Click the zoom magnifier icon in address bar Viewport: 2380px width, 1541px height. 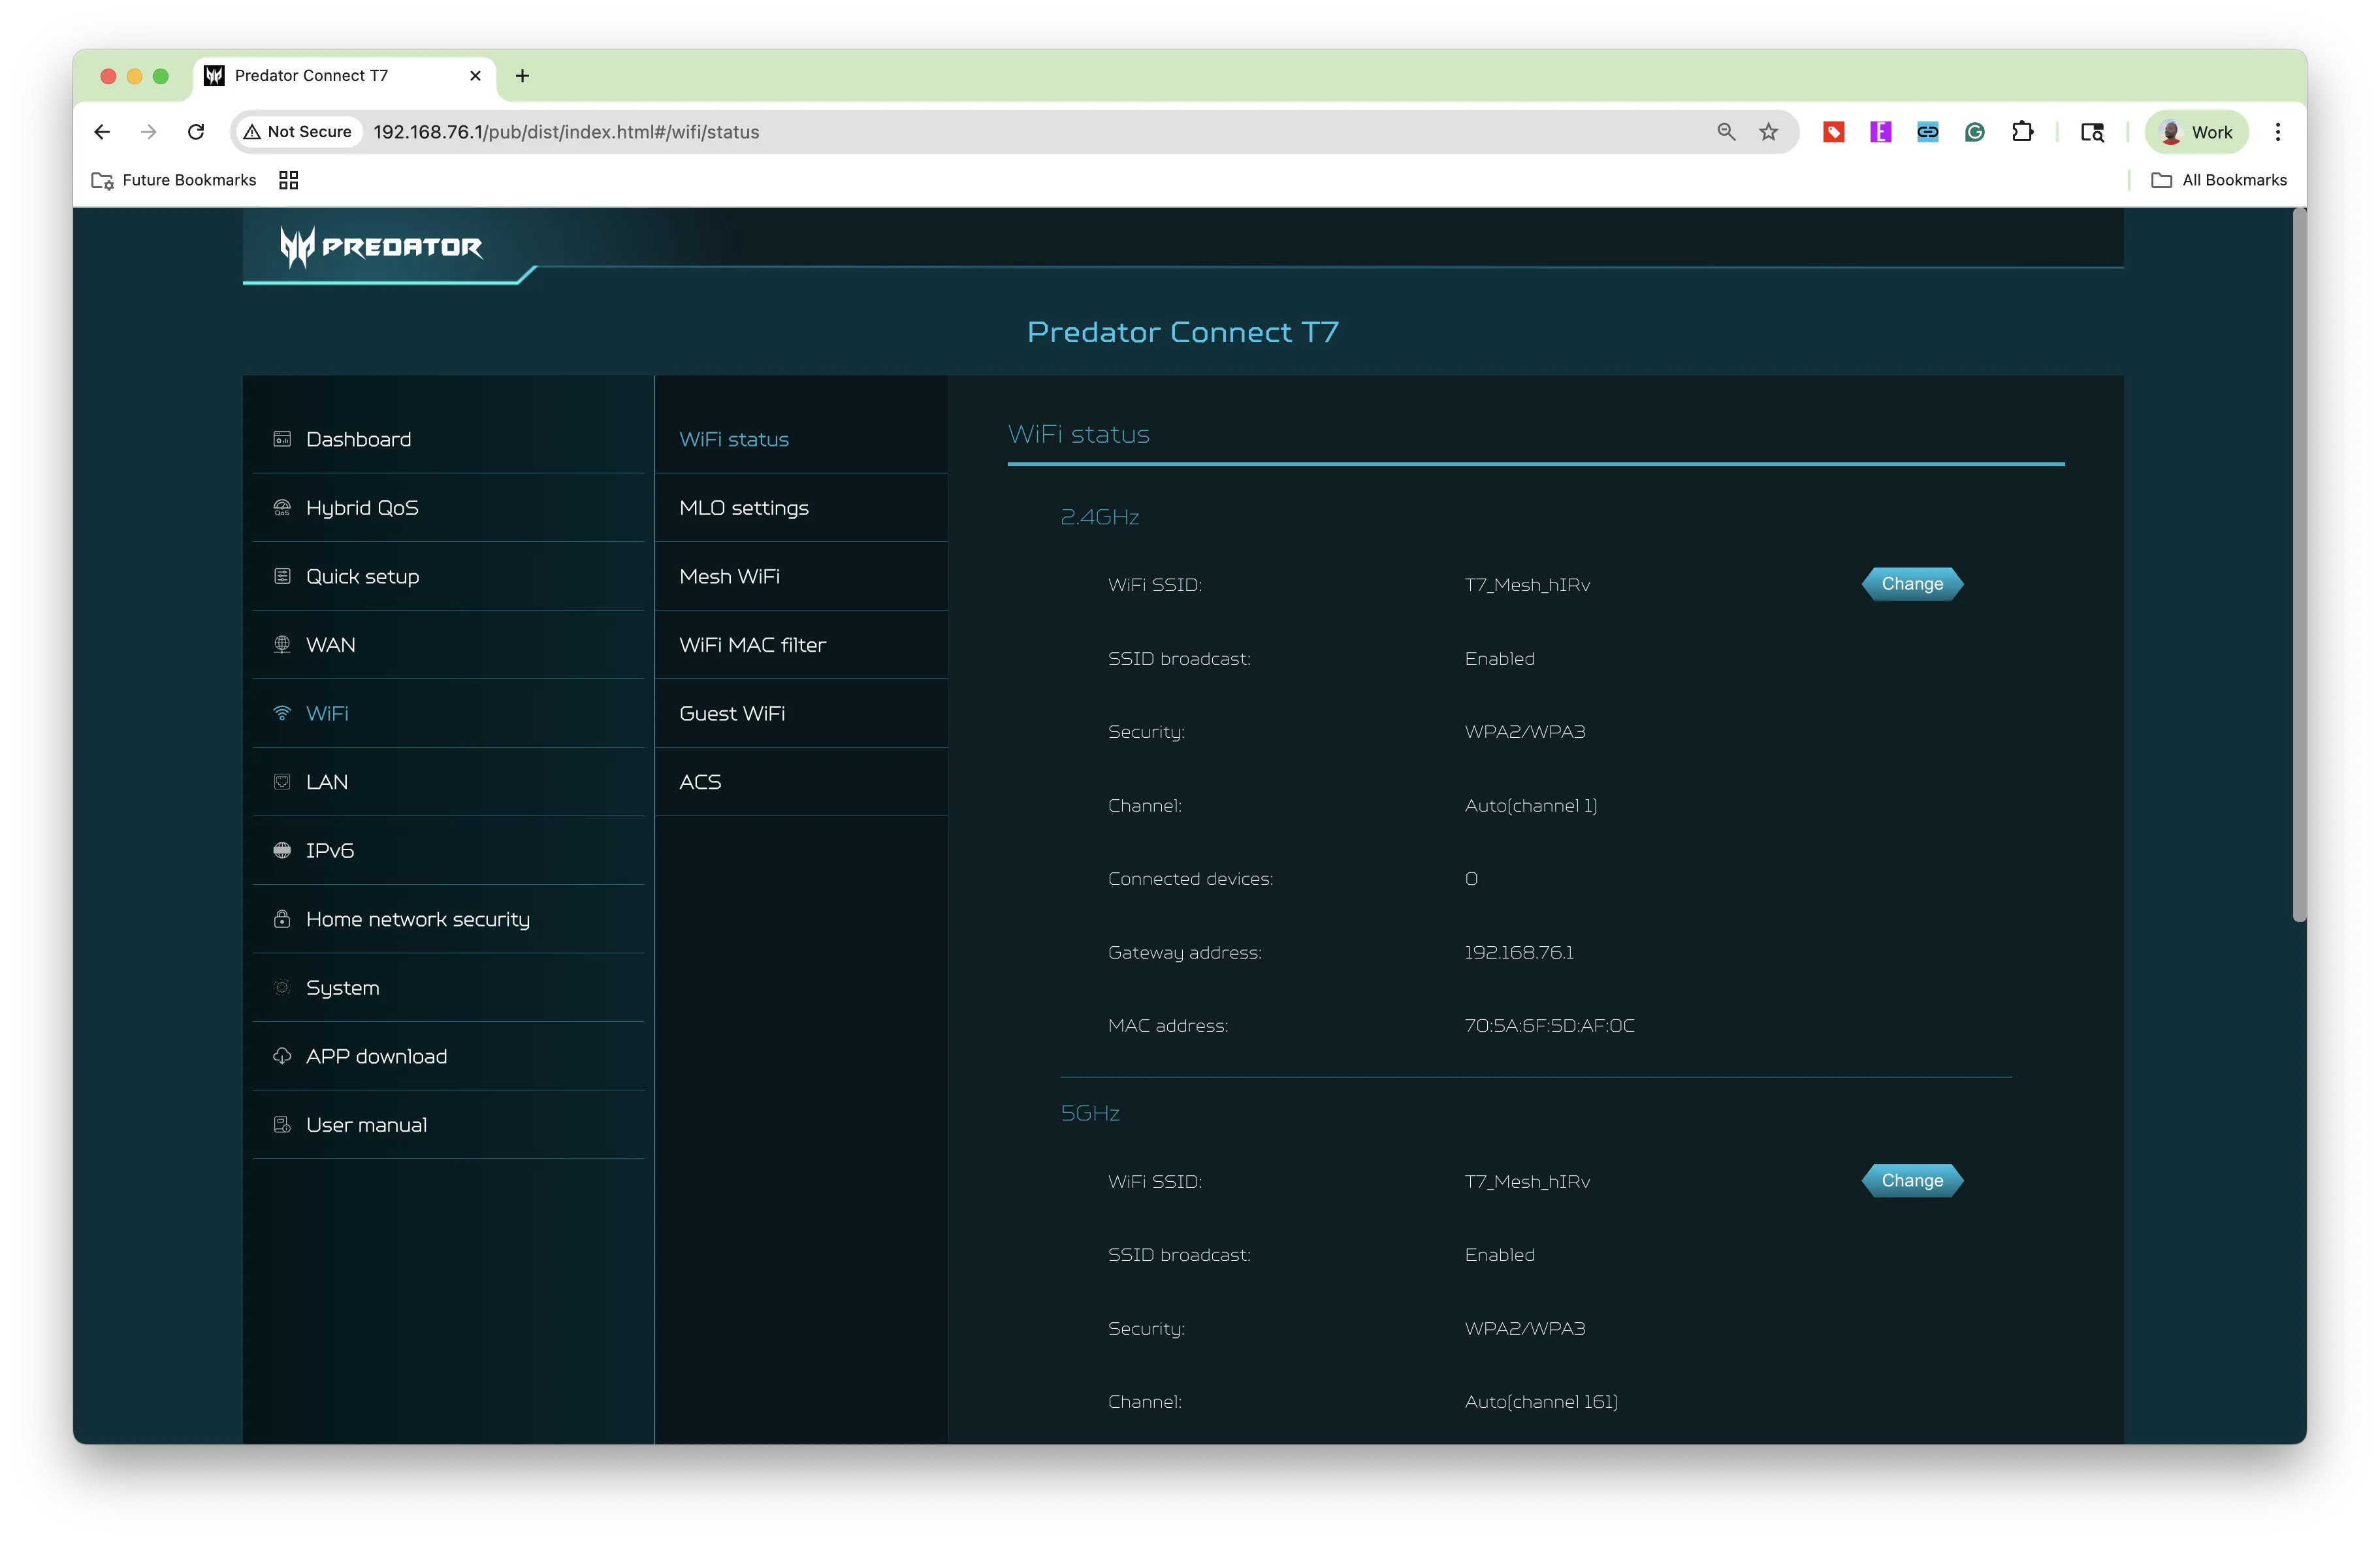click(x=1726, y=132)
